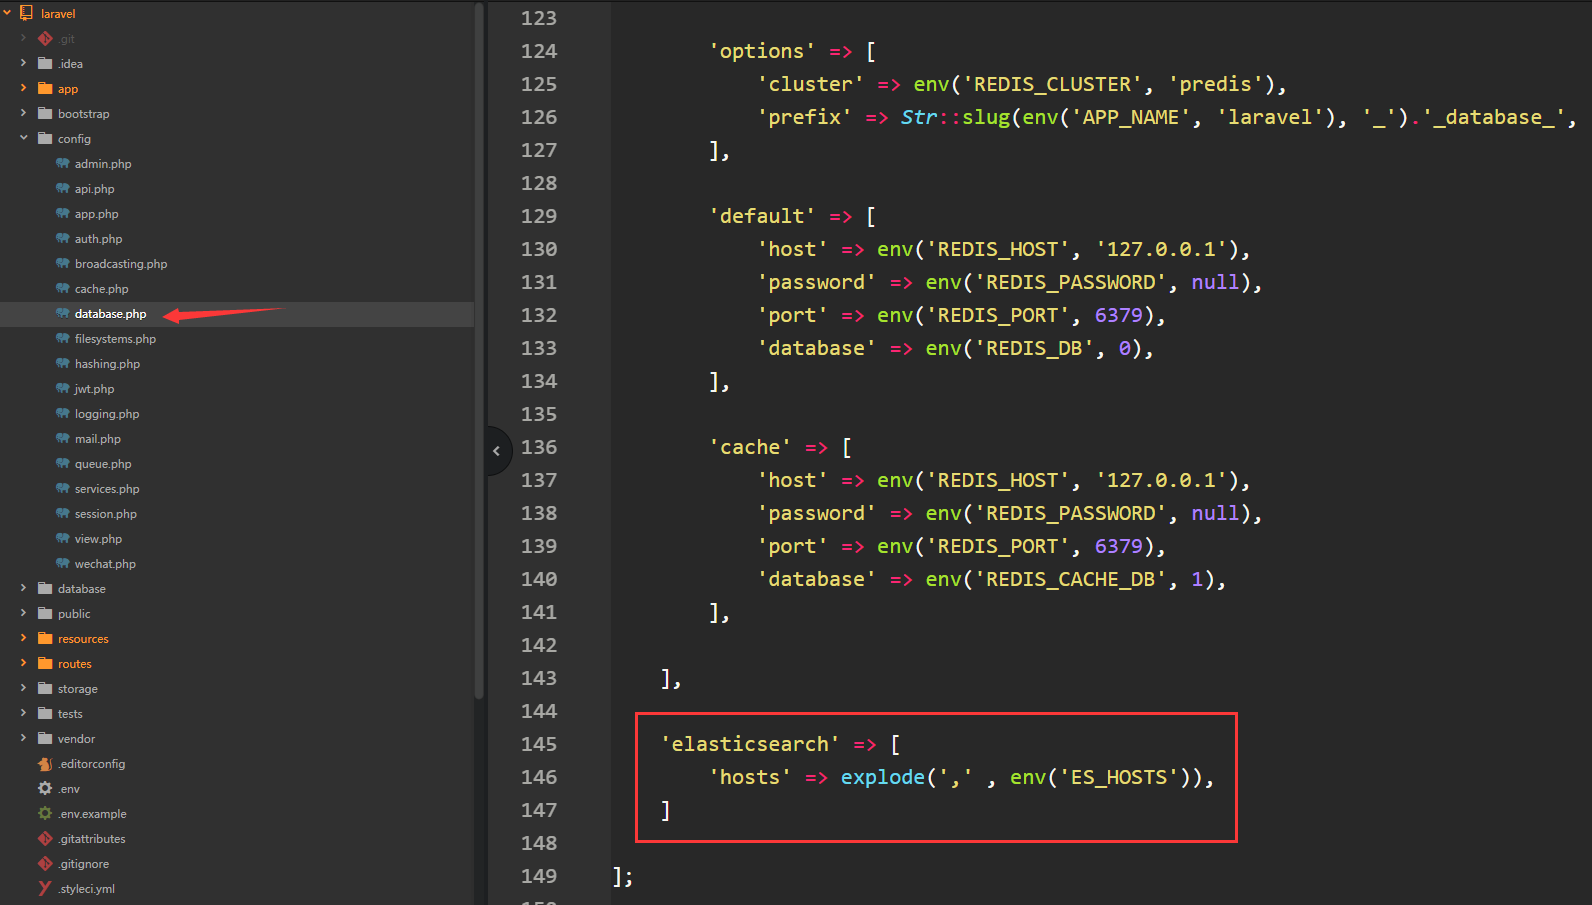Expand the public folder arrow
Viewport: 1592px width, 905px height.
(x=23, y=613)
